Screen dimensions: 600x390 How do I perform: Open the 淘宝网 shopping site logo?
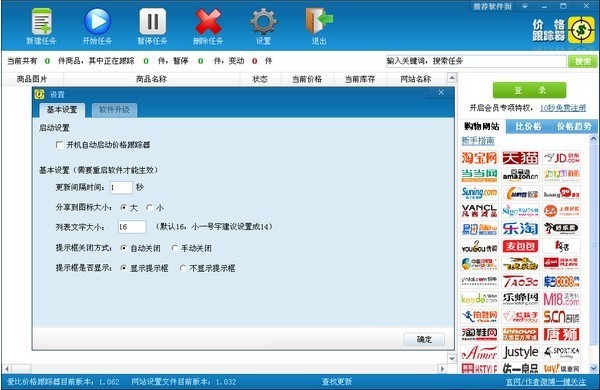click(x=479, y=158)
